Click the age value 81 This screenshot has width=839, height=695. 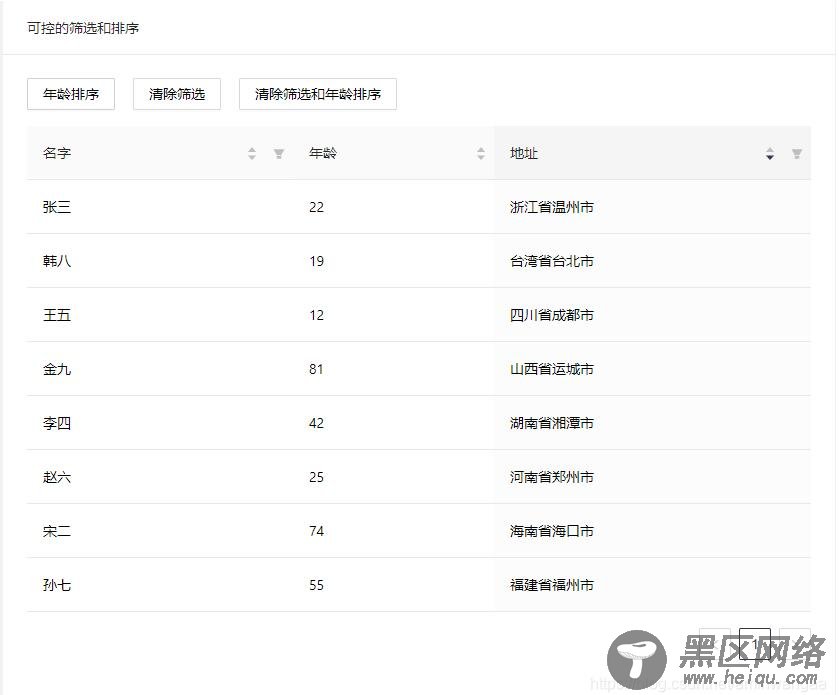point(316,369)
